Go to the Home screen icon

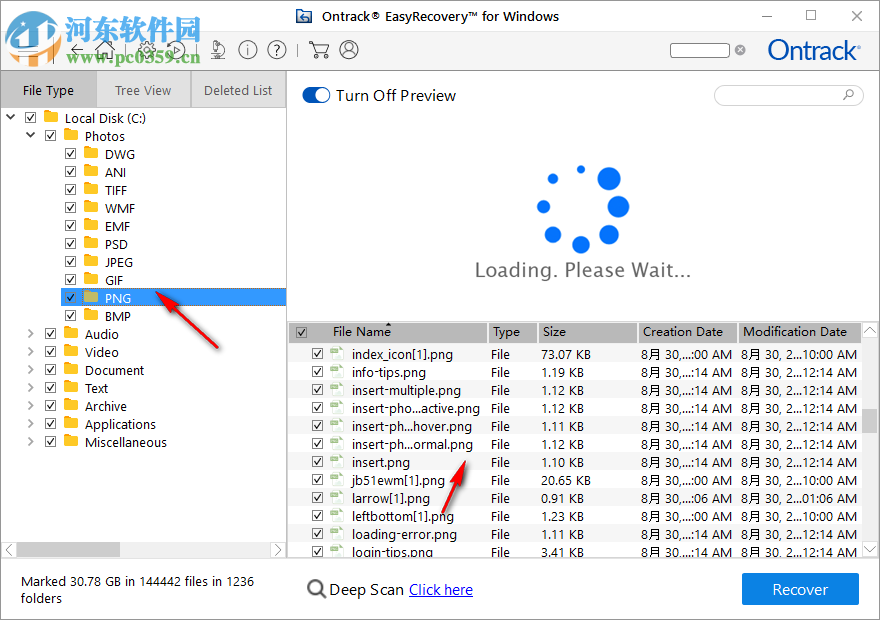click(105, 50)
